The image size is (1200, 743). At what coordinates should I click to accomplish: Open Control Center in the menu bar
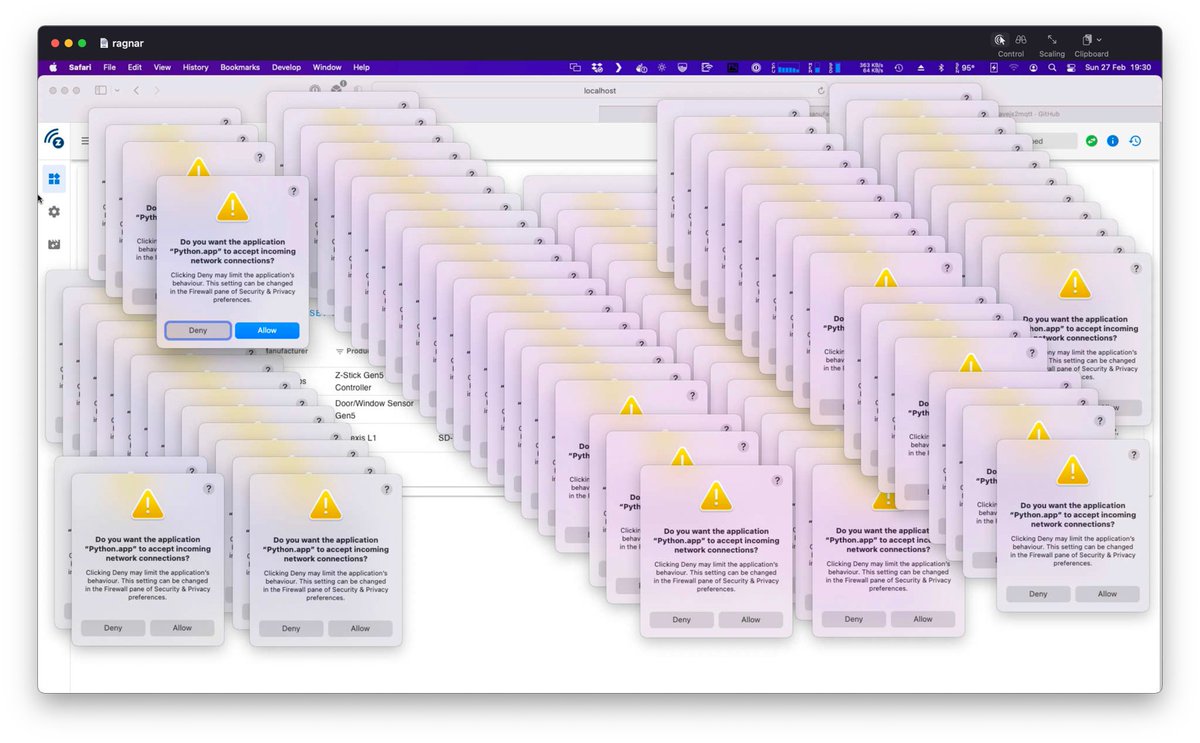1072,67
